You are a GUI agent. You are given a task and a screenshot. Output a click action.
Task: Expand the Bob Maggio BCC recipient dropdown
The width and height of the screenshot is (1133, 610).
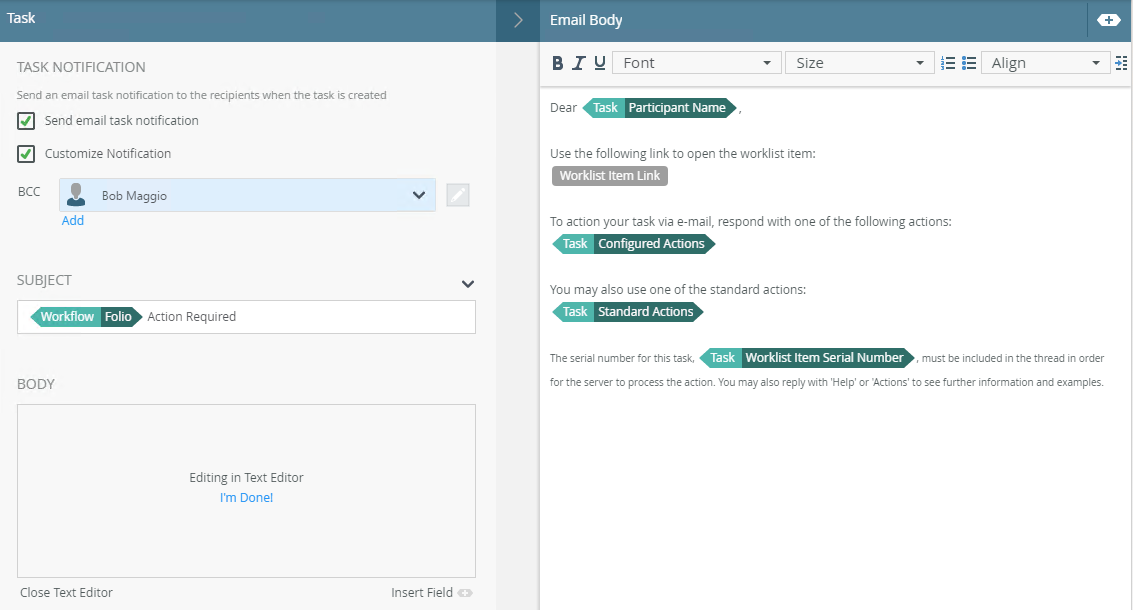coord(419,196)
